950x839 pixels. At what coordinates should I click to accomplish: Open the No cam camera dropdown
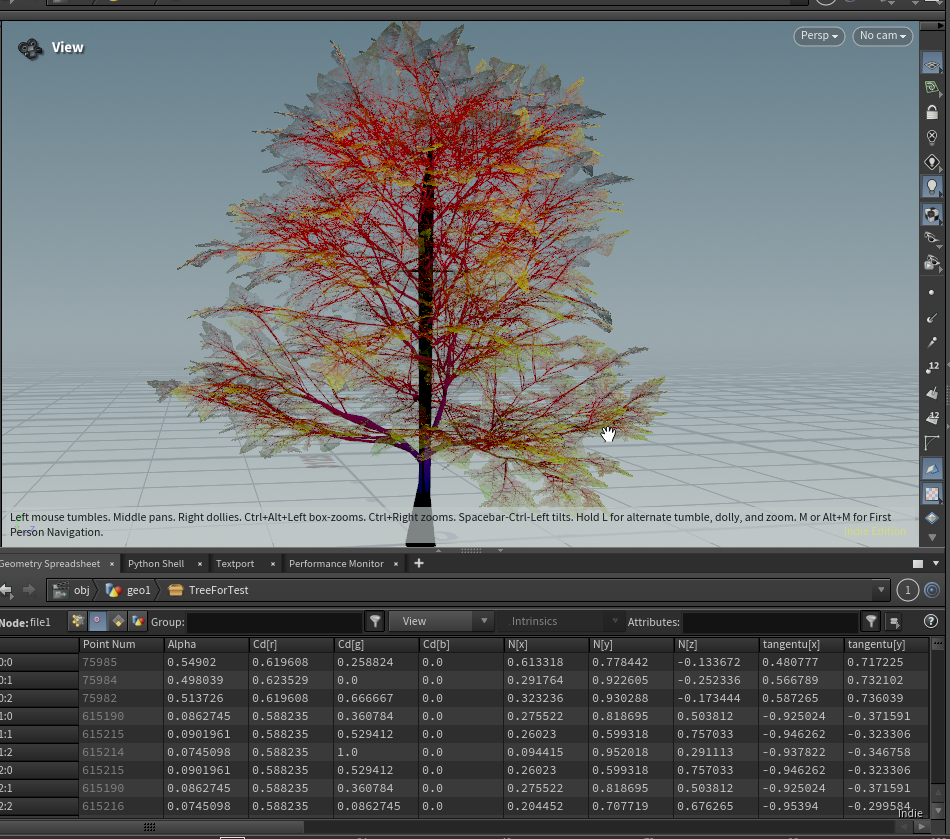(x=882, y=36)
